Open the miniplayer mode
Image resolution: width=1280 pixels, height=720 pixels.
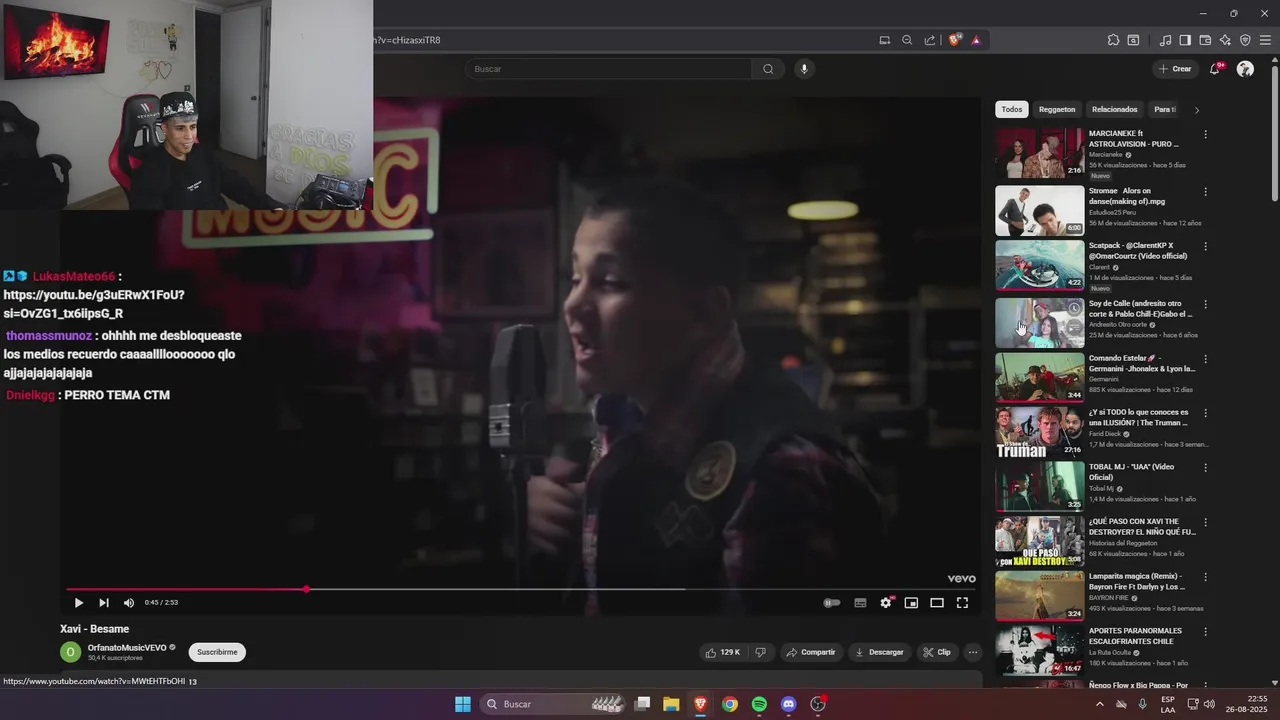[911, 603]
